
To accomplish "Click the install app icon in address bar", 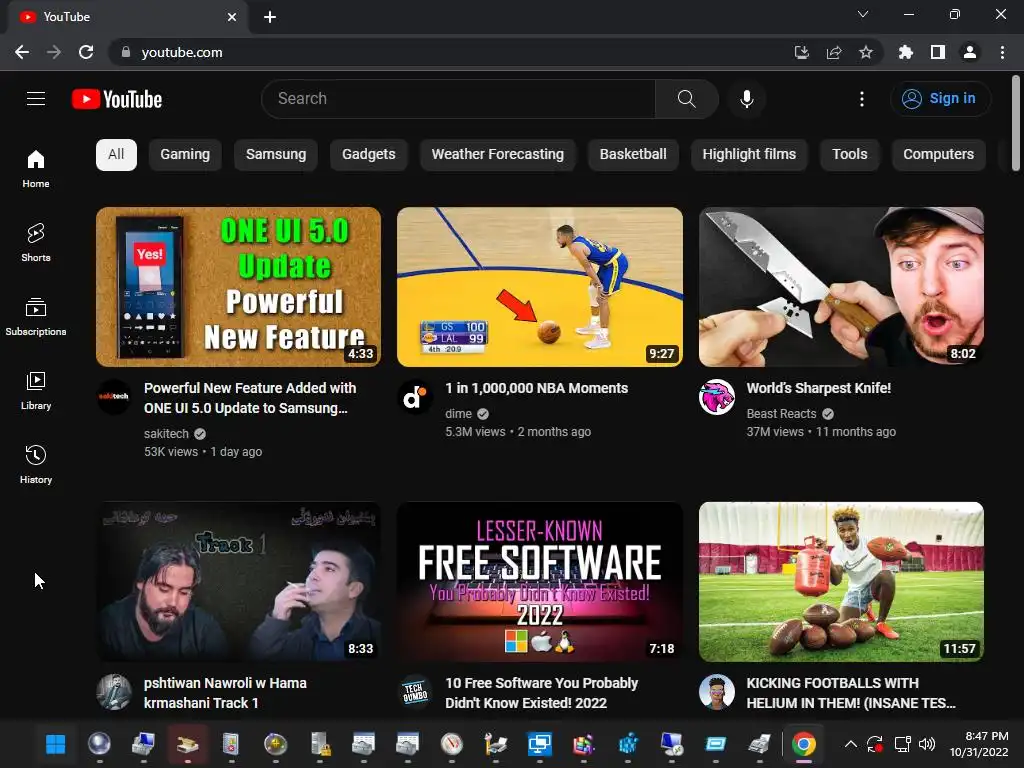I will [x=801, y=52].
